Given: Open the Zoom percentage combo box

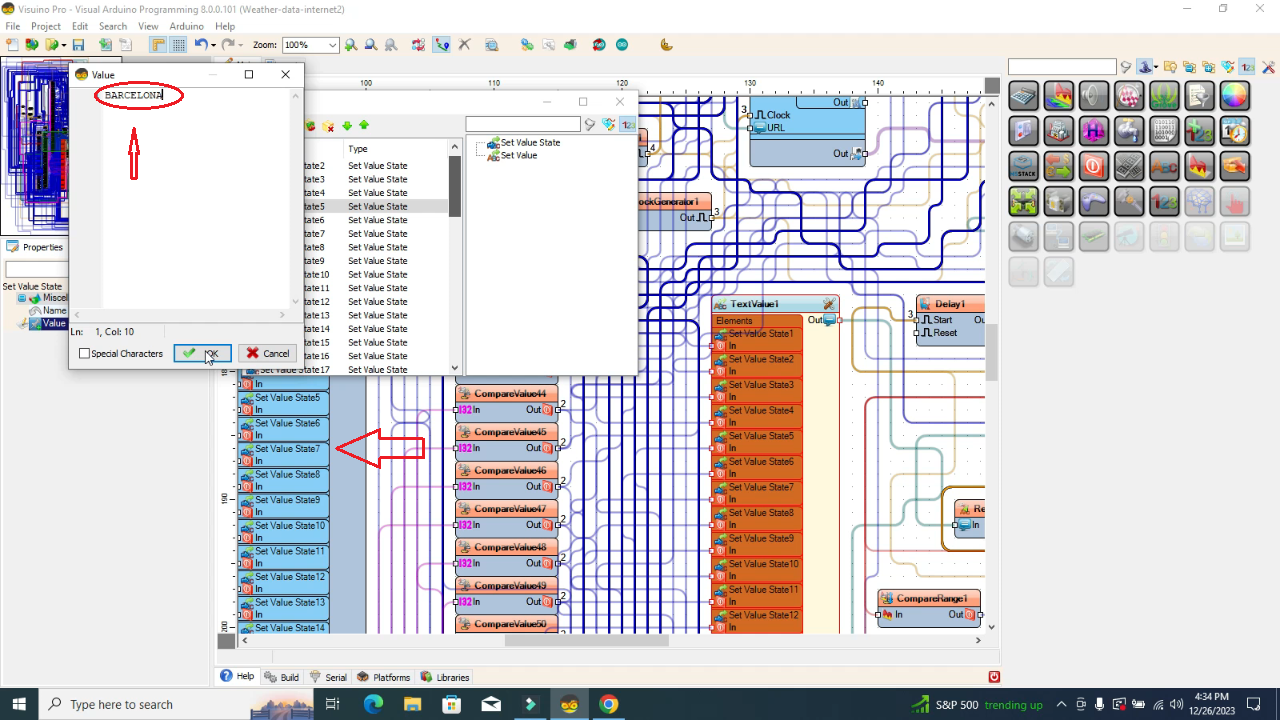Looking at the screenshot, I should 310,45.
